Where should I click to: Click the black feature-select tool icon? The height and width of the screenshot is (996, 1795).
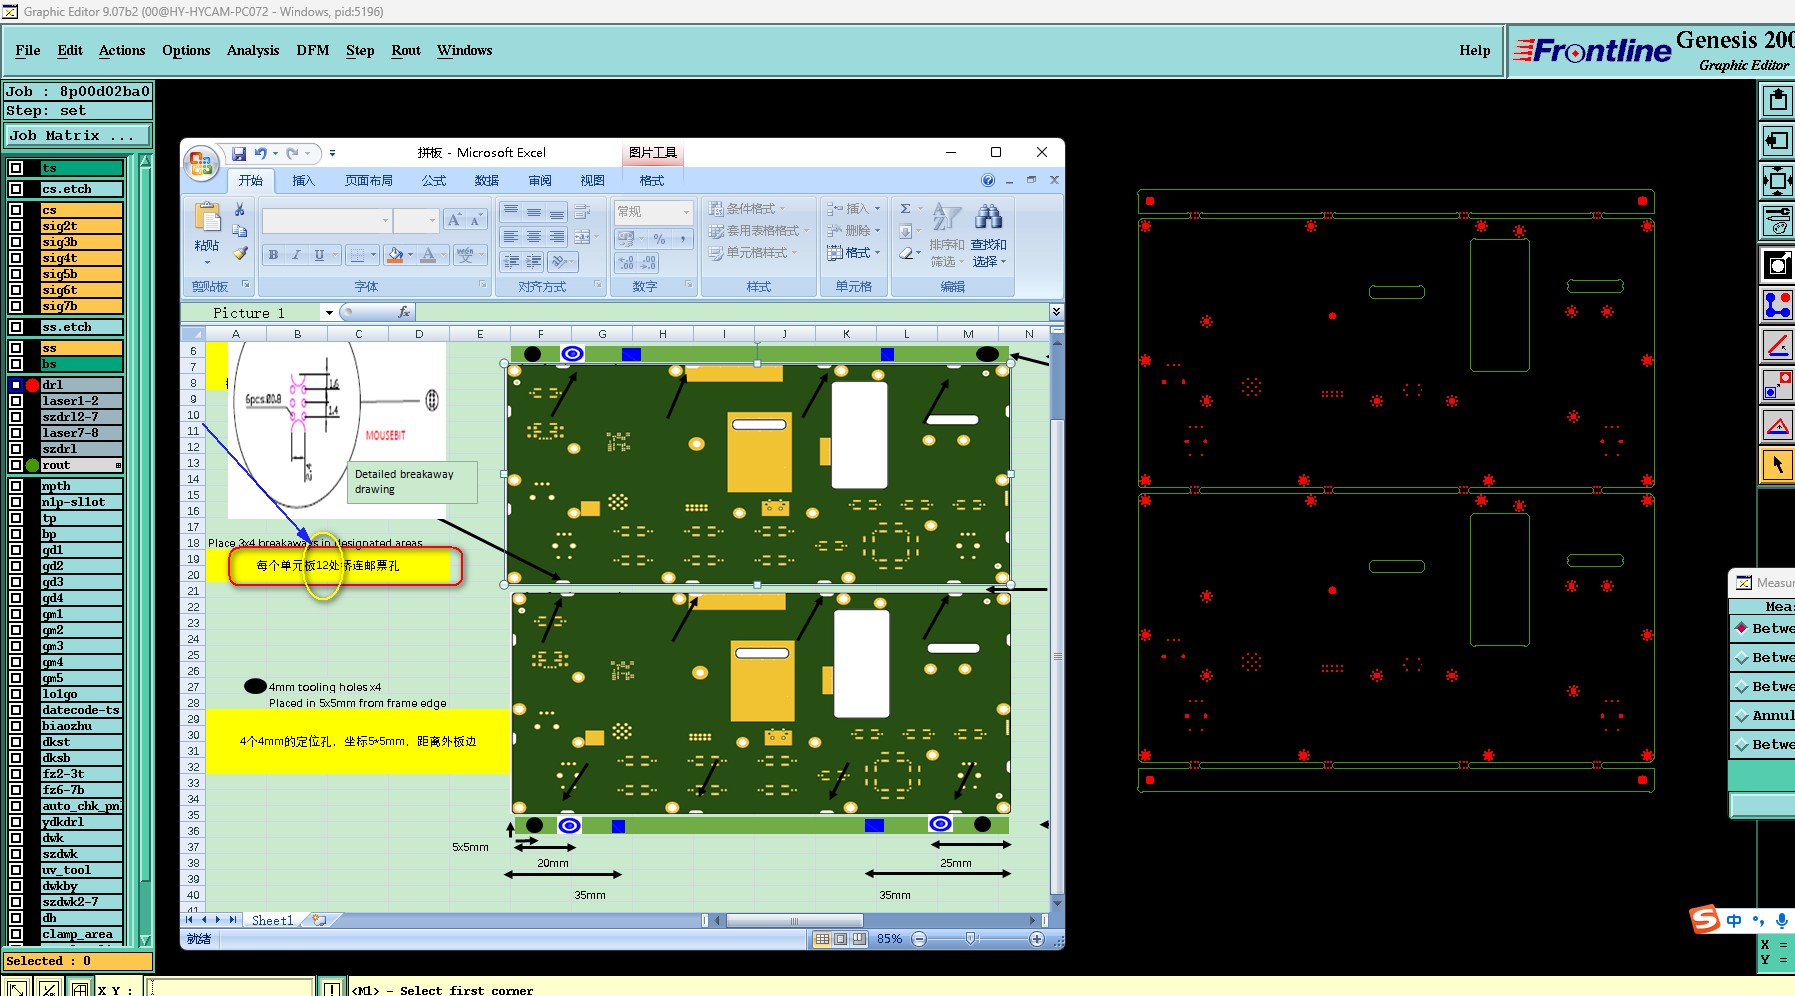[1777, 264]
